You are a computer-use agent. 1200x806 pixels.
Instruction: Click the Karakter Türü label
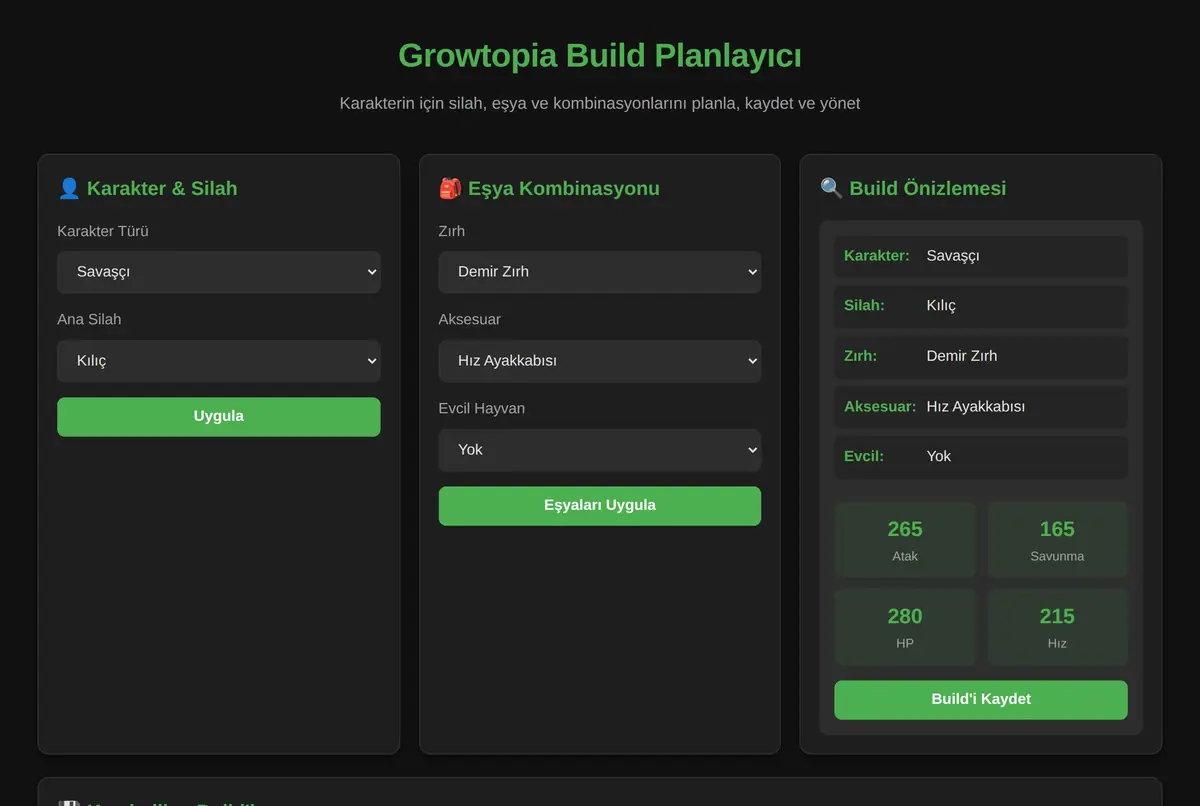pos(103,231)
